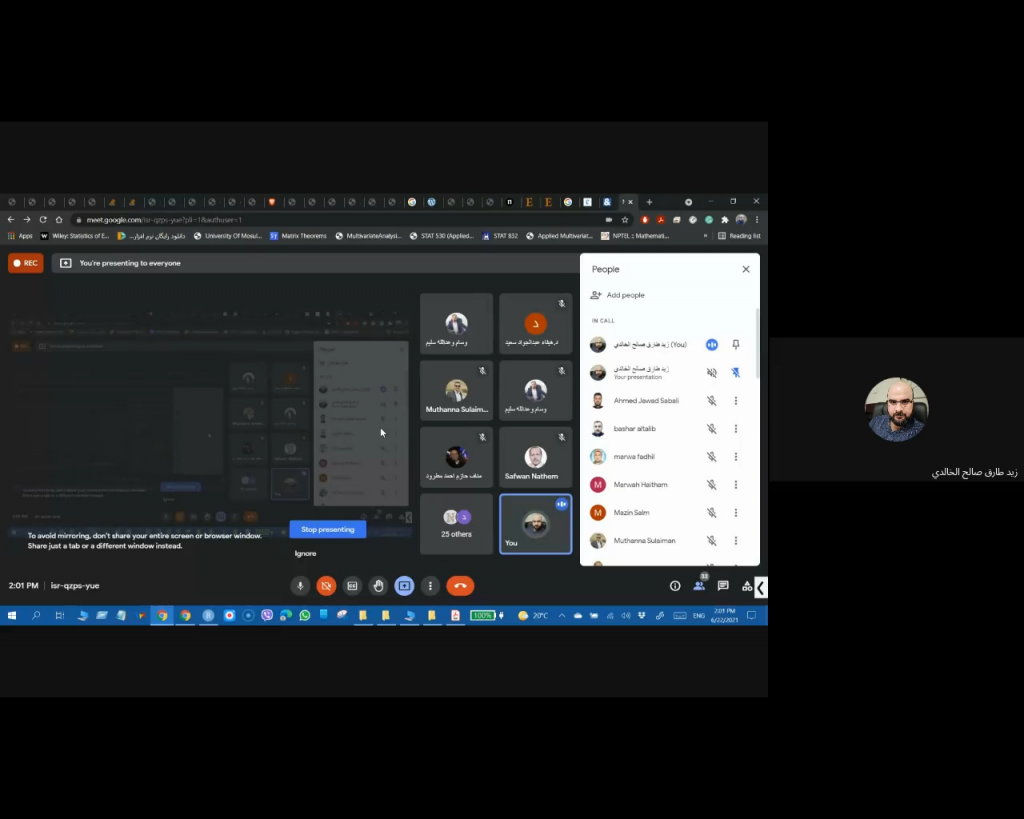1024x819 pixels.
Task: Open more actions for bashar altalib
Action: [736, 429]
